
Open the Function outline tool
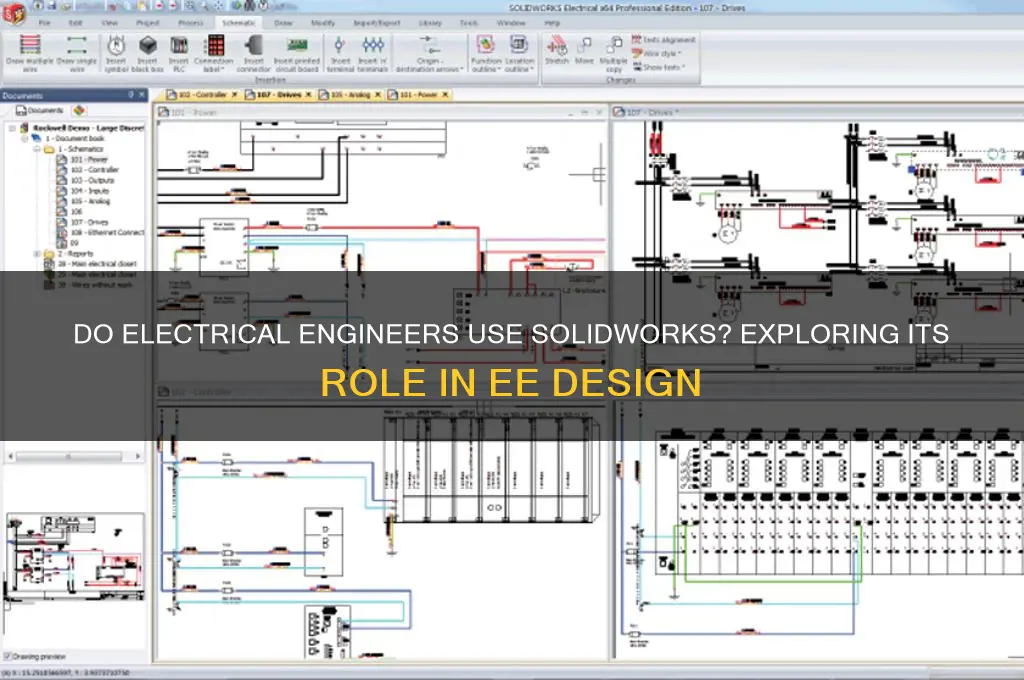pyautogui.click(x=486, y=53)
